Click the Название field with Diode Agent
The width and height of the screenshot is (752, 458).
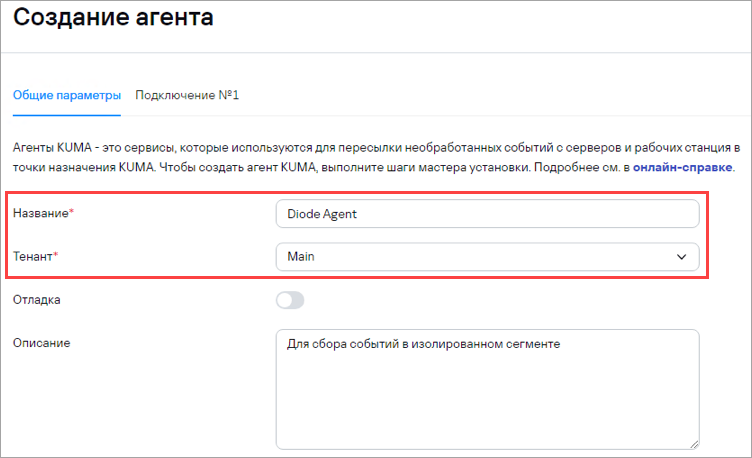pos(487,214)
